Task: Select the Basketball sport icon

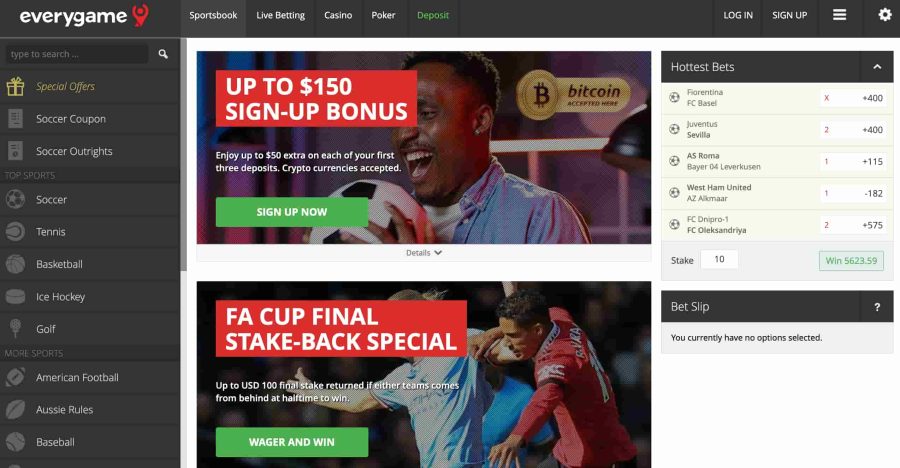Action: click(x=15, y=264)
